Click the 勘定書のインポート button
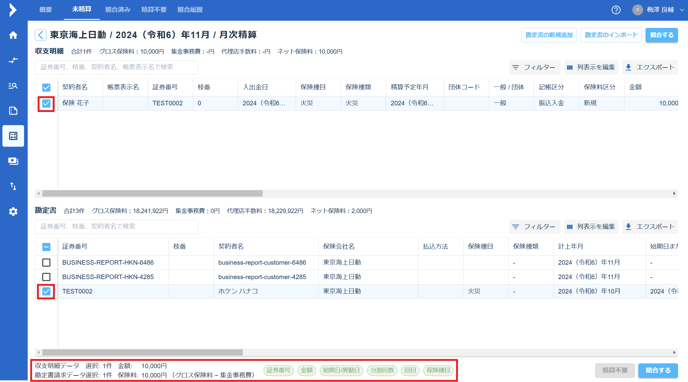 tap(611, 35)
